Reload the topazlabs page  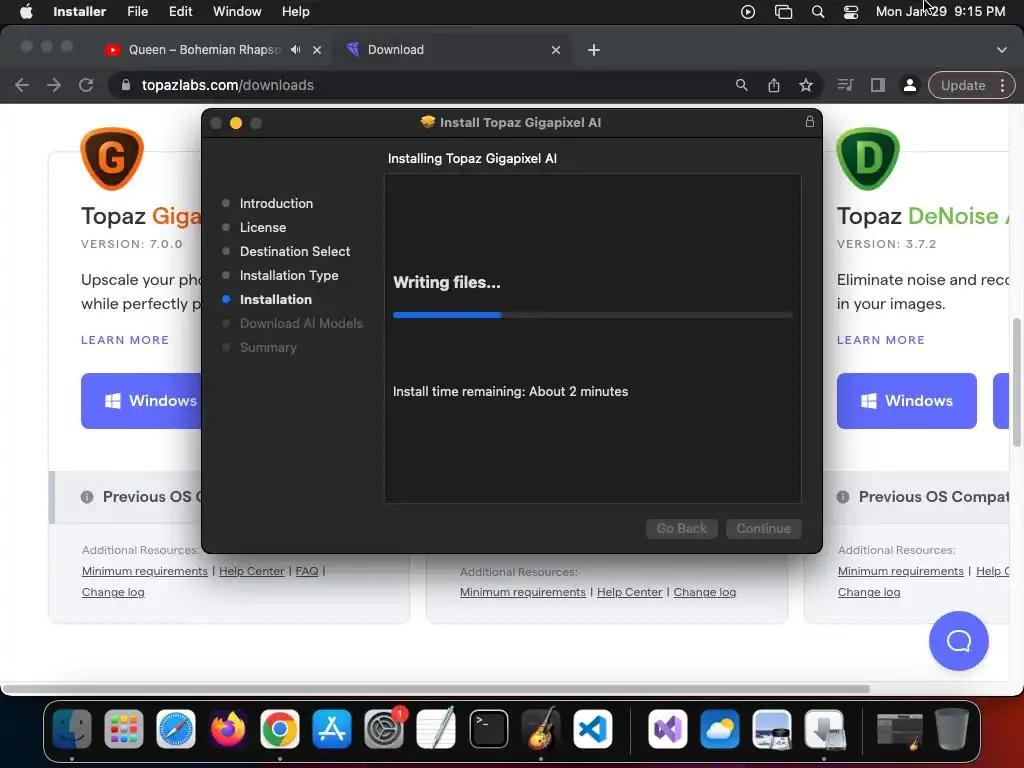click(86, 85)
